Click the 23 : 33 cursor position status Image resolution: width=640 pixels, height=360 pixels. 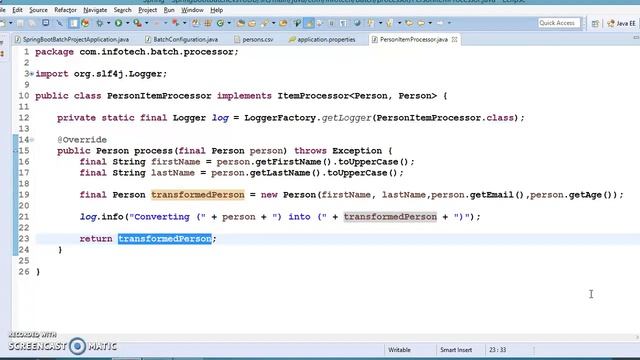tap(498, 350)
